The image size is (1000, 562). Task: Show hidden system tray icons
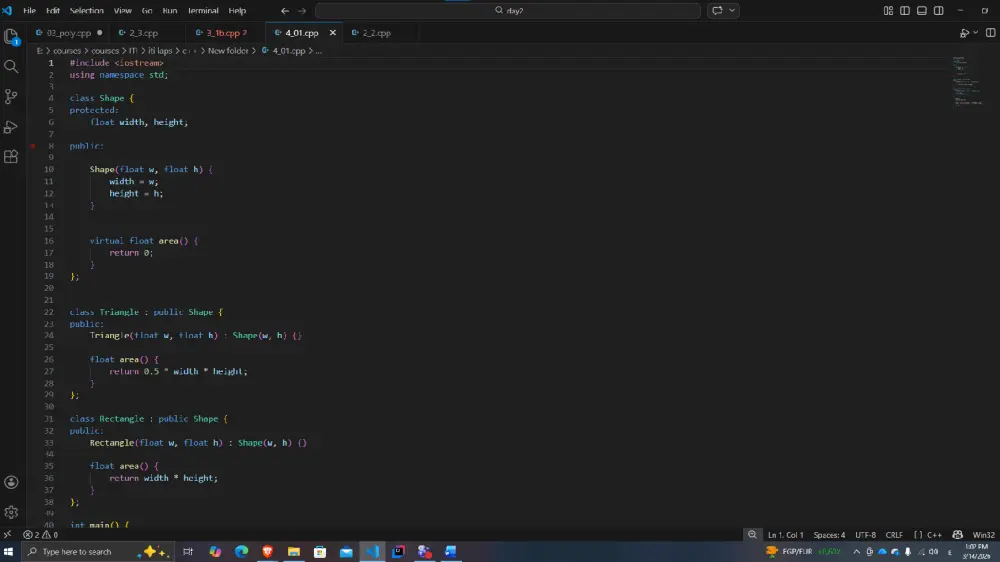(x=857, y=552)
